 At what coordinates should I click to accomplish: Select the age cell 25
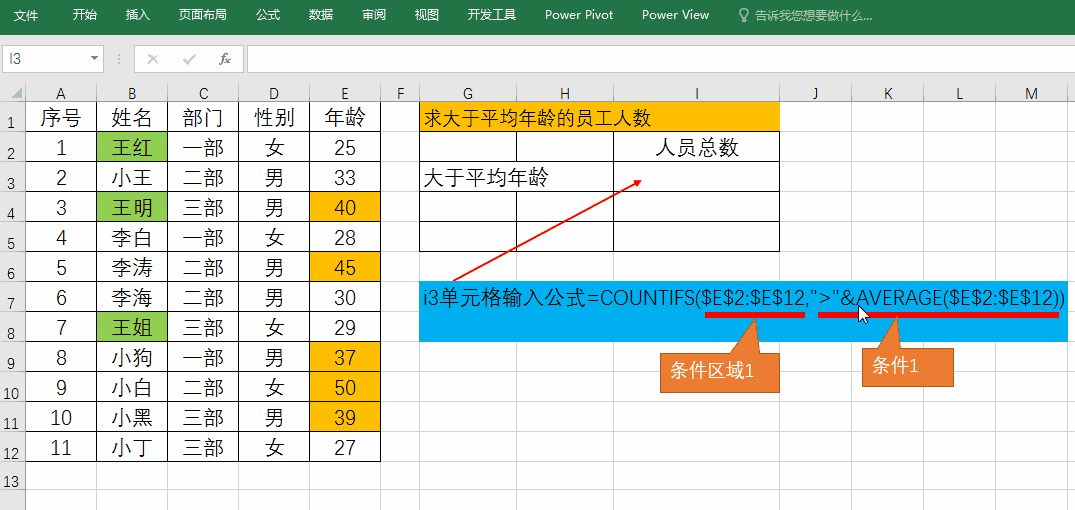(x=345, y=147)
